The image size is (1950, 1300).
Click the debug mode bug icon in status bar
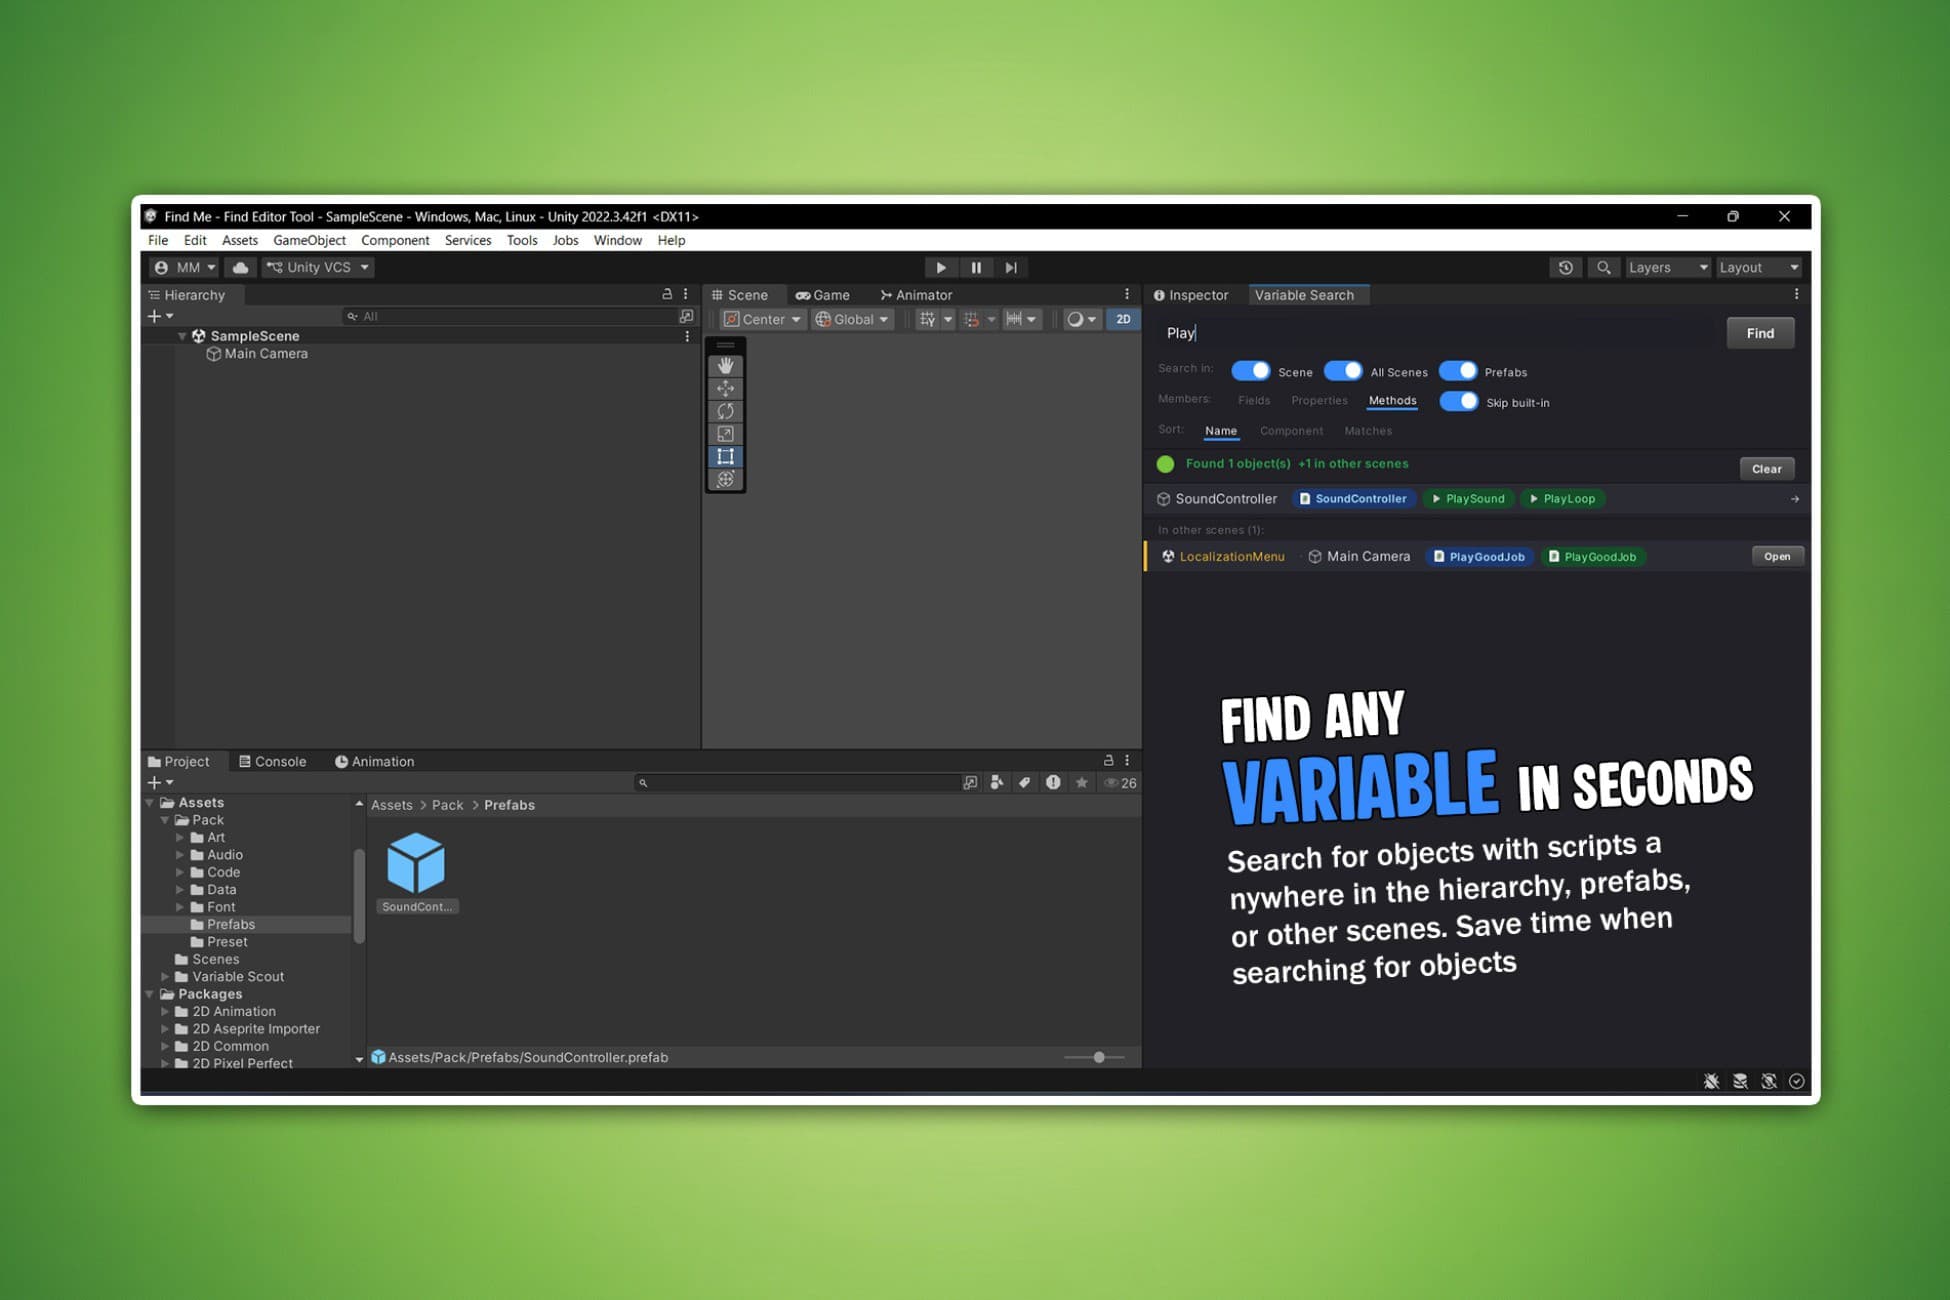pos(1711,1081)
